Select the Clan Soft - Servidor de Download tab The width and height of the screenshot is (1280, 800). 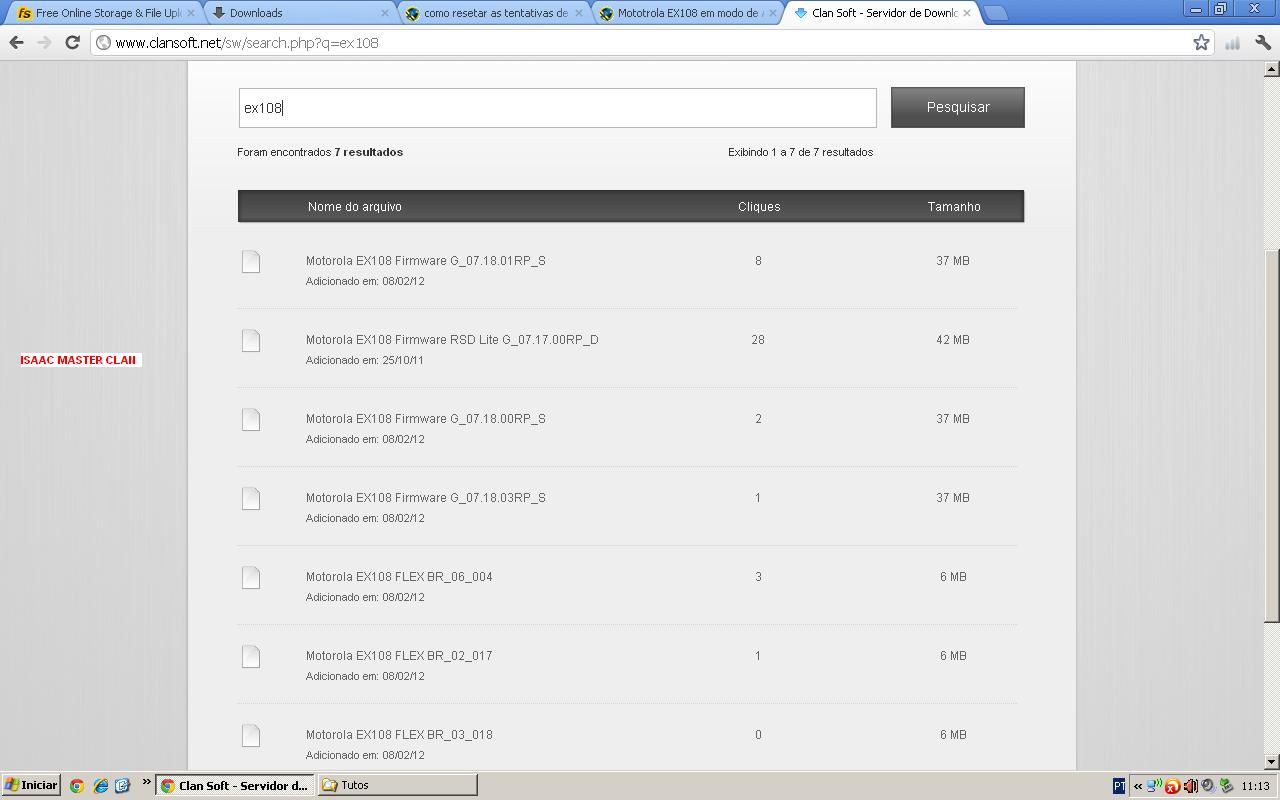tap(882, 13)
